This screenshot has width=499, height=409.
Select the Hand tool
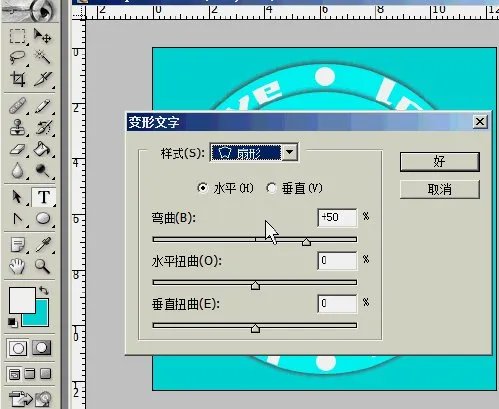[17, 266]
